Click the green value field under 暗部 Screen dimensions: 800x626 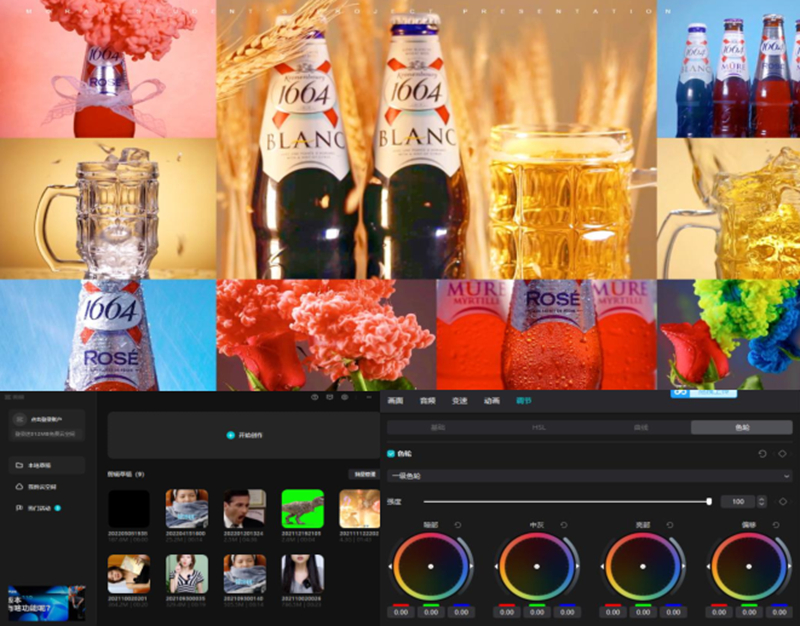(x=431, y=612)
